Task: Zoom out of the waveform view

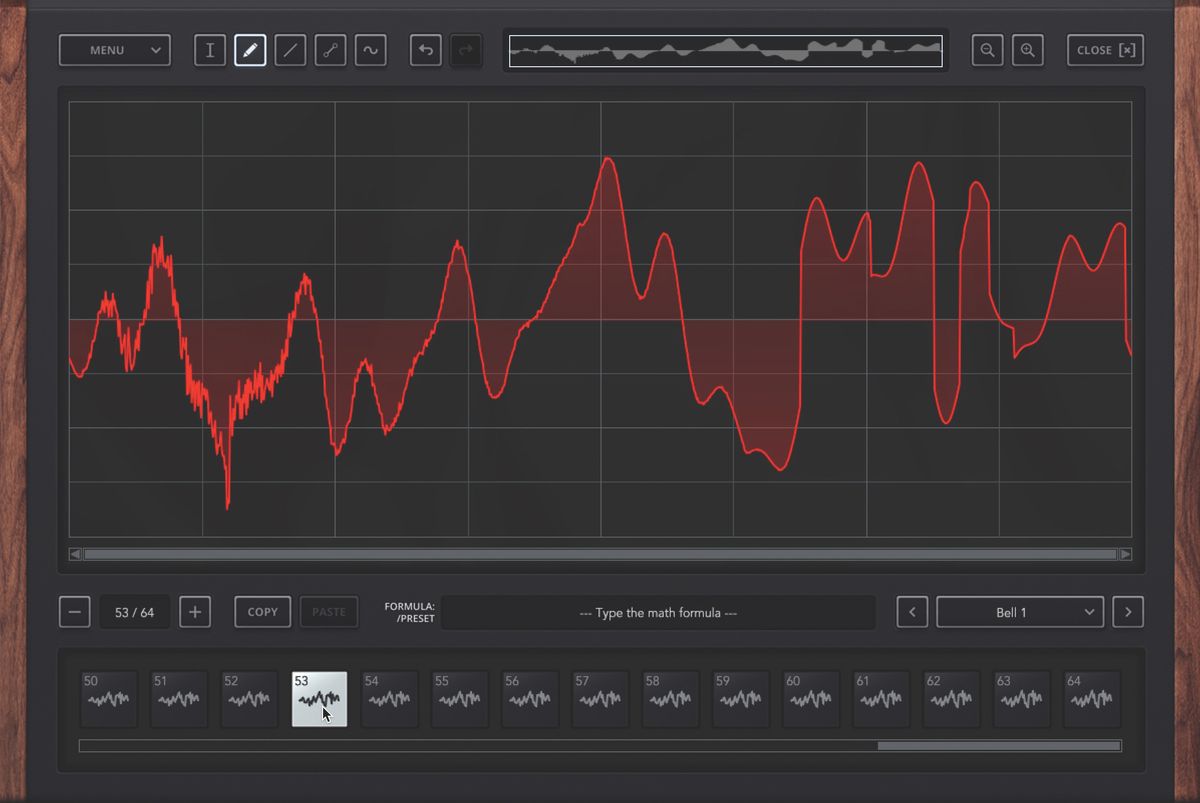Action: [987, 50]
